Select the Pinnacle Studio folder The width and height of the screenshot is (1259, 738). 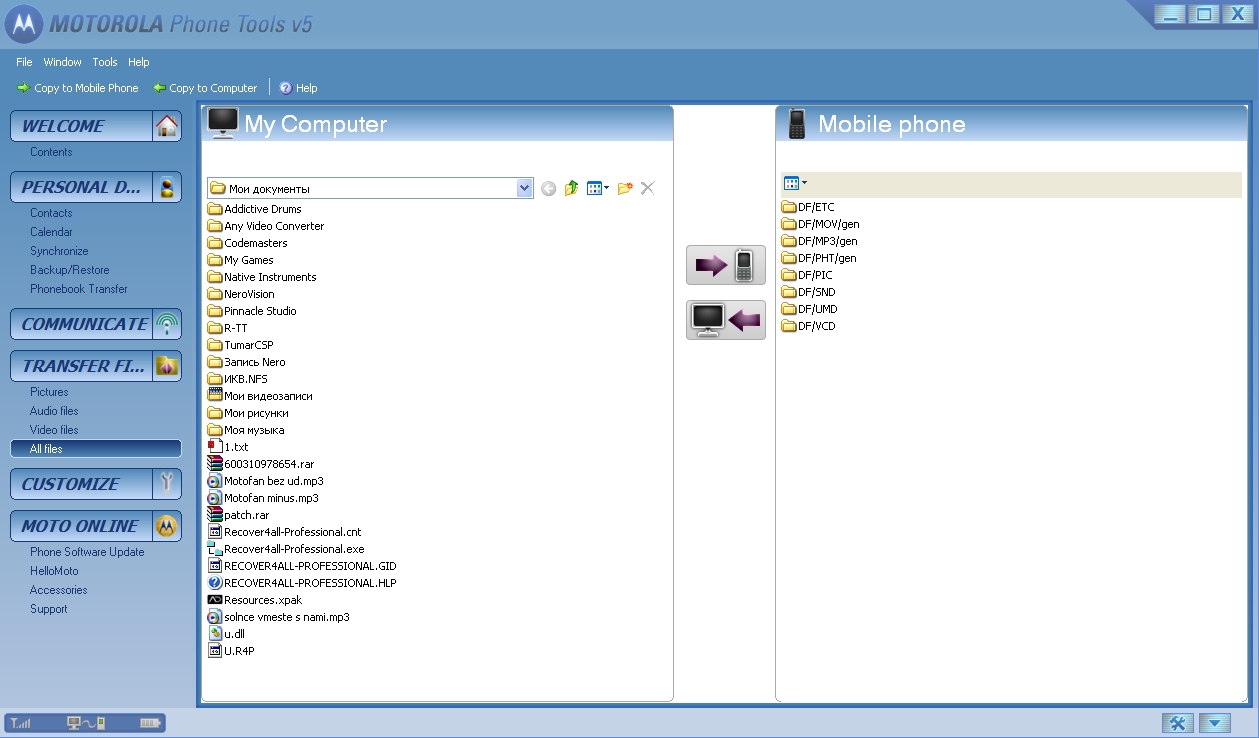pyautogui.click(x=252, y=311)
